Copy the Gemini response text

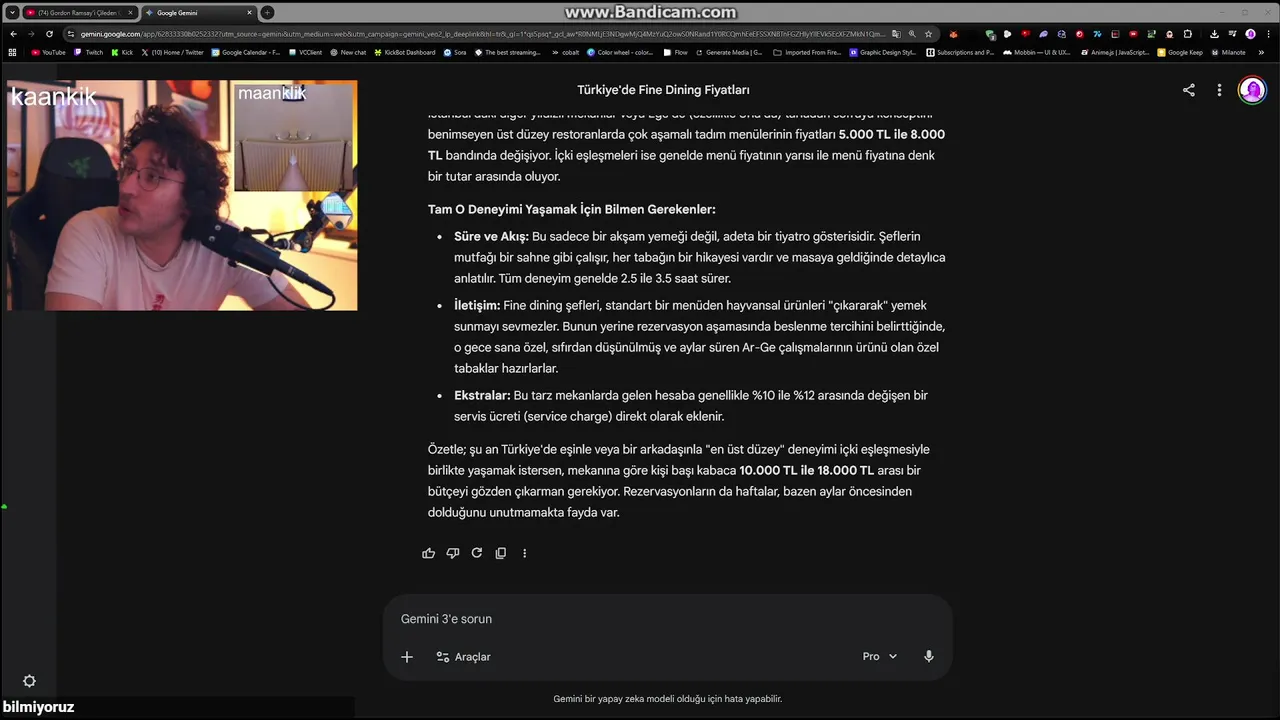click(501, 553)
